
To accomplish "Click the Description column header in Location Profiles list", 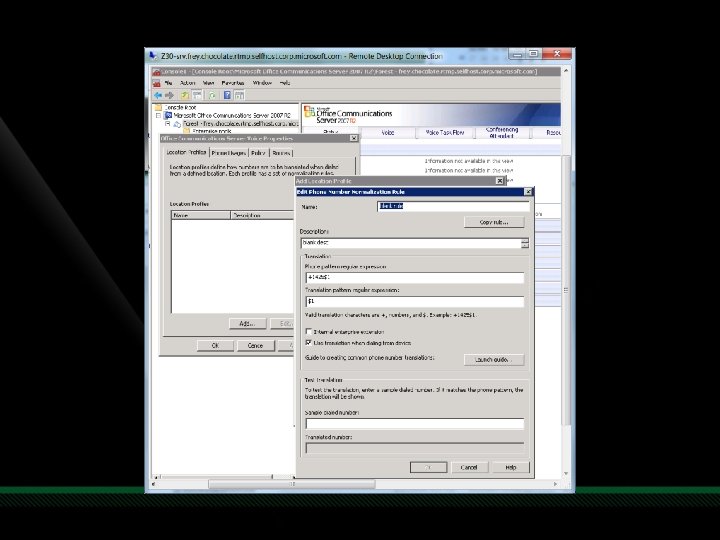I will pyautogui.click(x=262, y=215).
